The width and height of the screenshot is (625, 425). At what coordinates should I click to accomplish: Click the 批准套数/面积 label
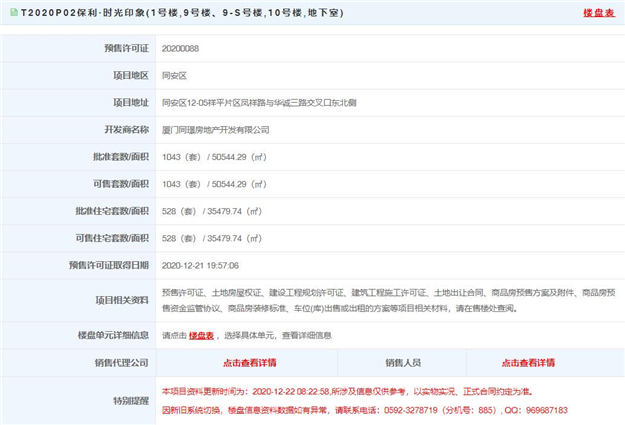(x=121, y=157)
